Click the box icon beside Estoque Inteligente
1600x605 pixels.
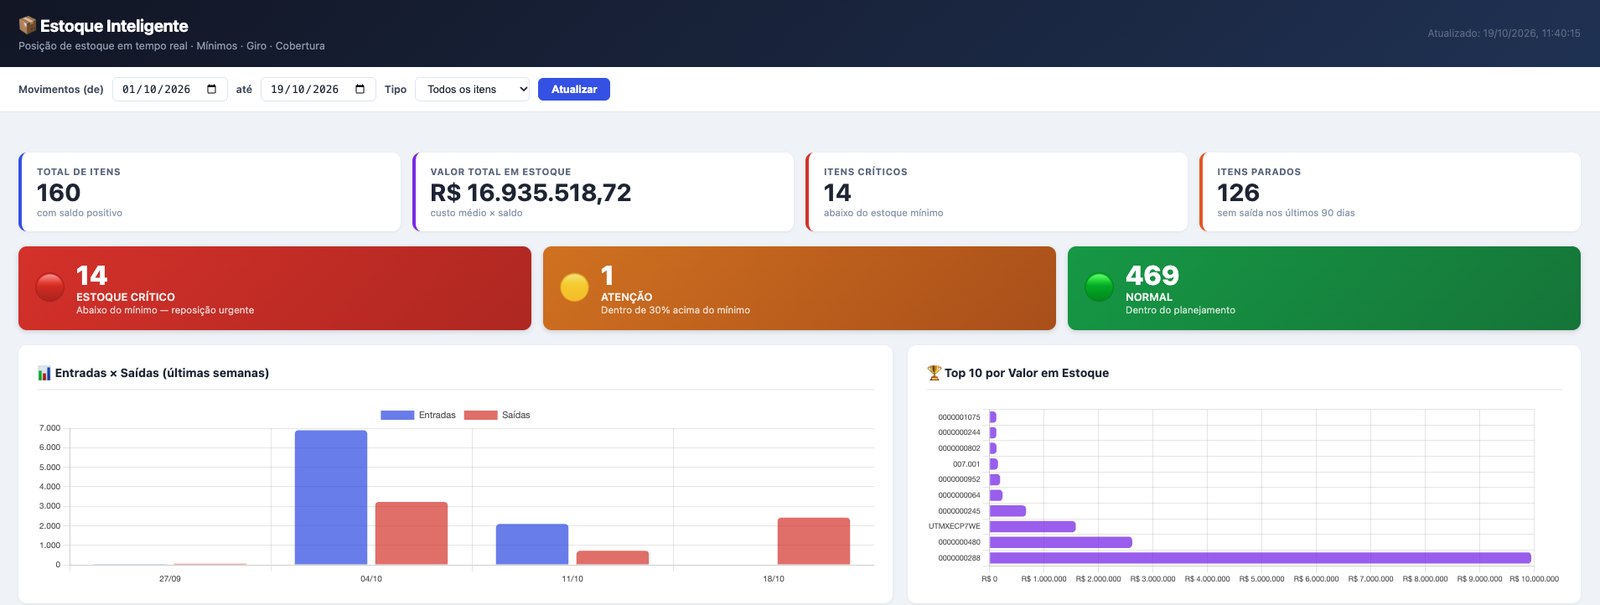point(27,25)
